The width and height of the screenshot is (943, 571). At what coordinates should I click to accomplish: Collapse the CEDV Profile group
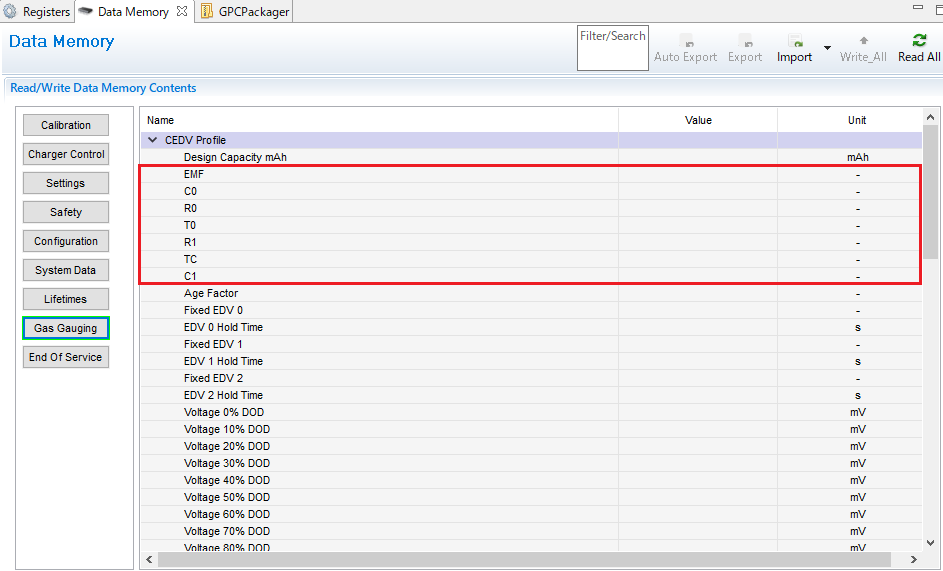pos(152,140)
